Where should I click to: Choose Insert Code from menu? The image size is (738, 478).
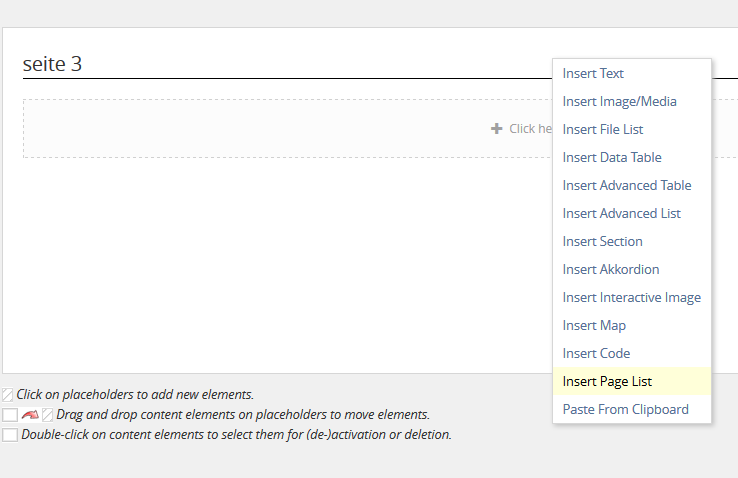(x=596, y=353)
